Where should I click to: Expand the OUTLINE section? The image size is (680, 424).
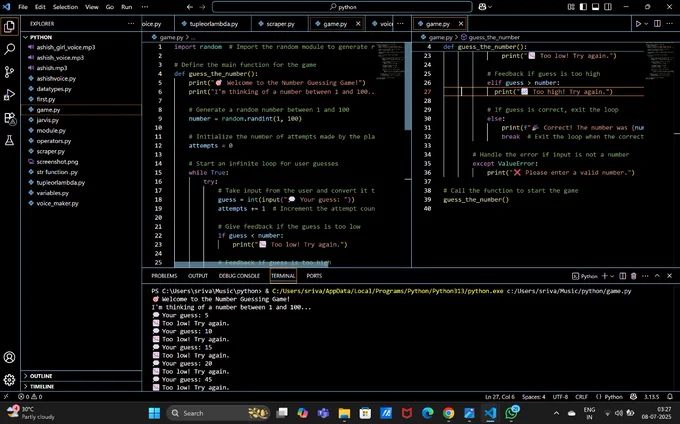(41, 376)
